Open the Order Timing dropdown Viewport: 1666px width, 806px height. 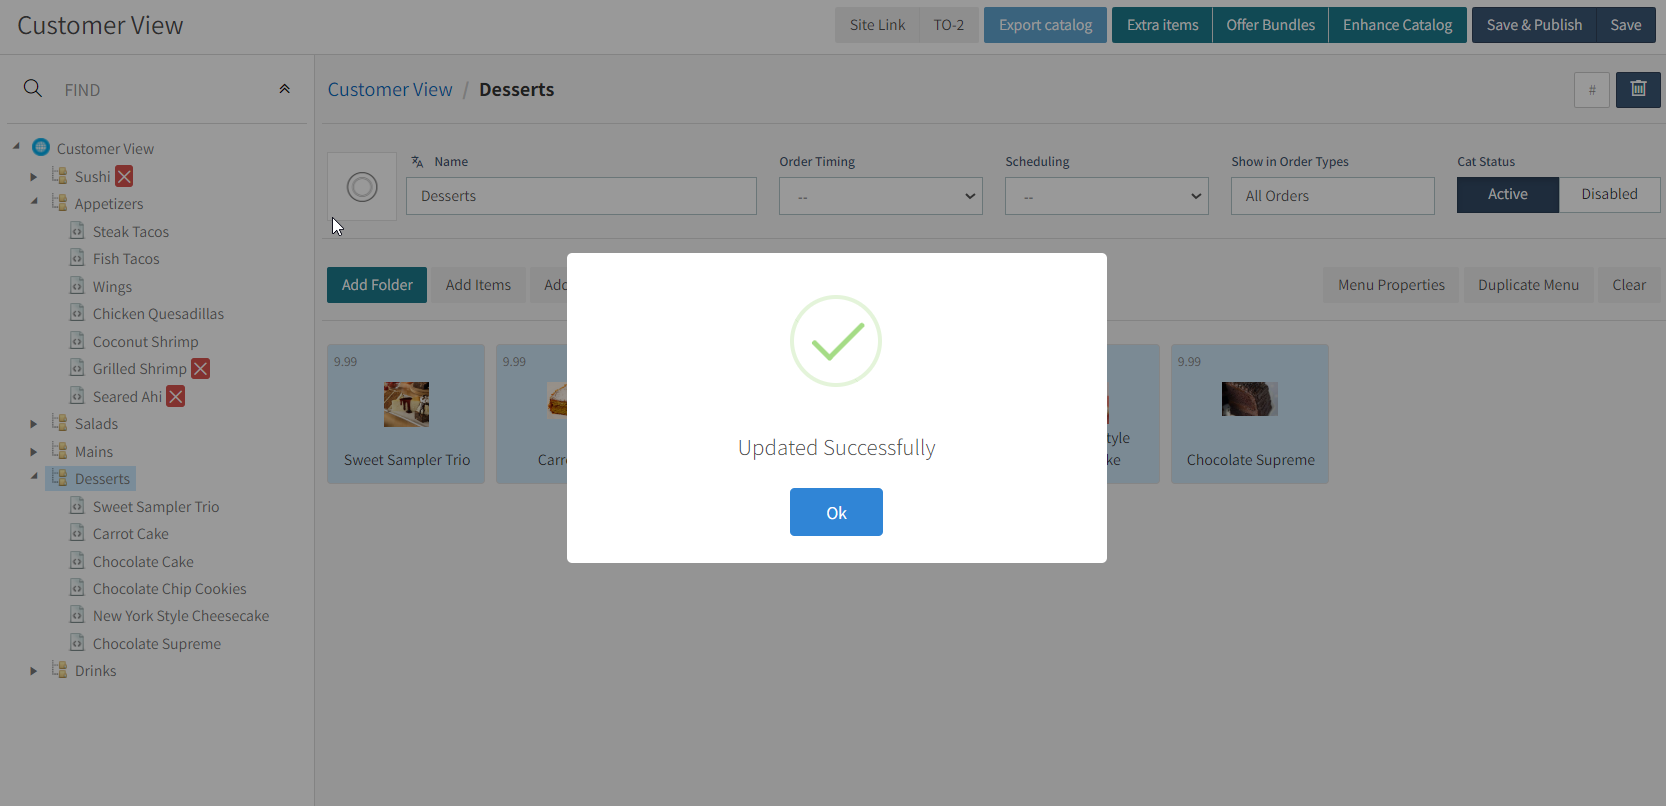[x=880, y=196]
